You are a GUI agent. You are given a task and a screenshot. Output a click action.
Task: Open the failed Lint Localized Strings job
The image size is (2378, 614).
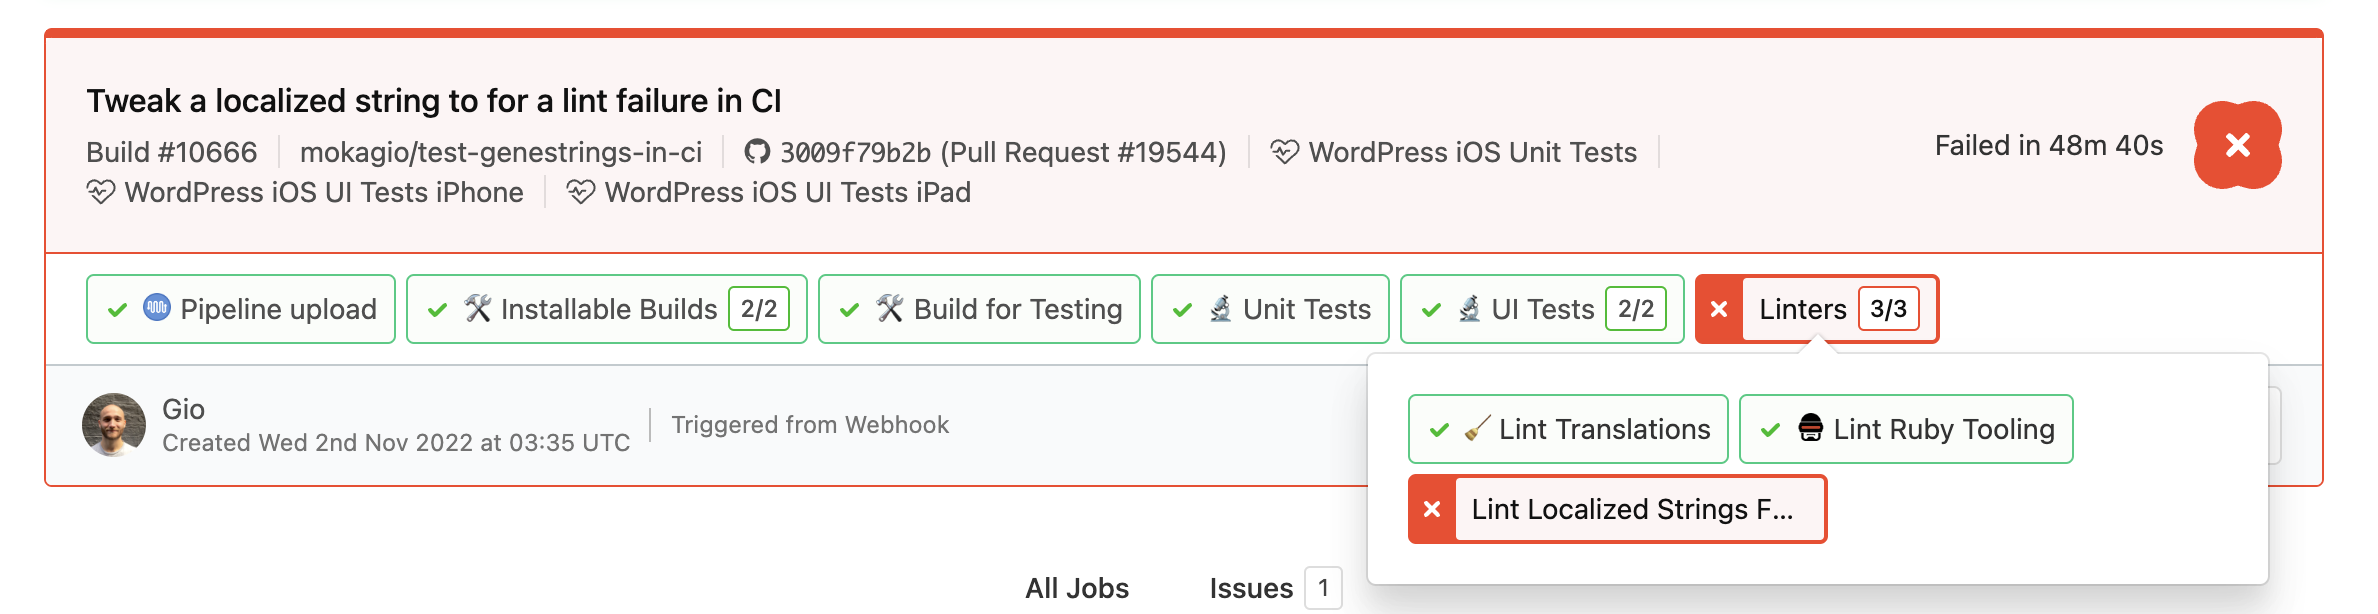pos(1617,509)
